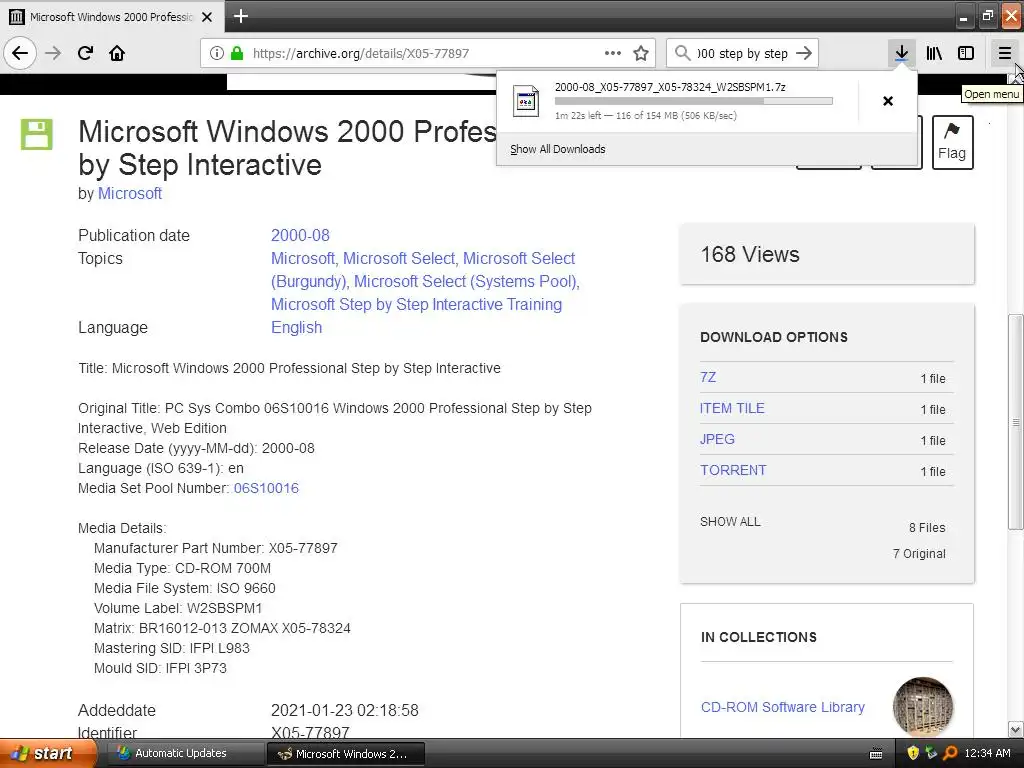
Task: Click the keyboard icon in the taskbar
Action: pos(876,754)
